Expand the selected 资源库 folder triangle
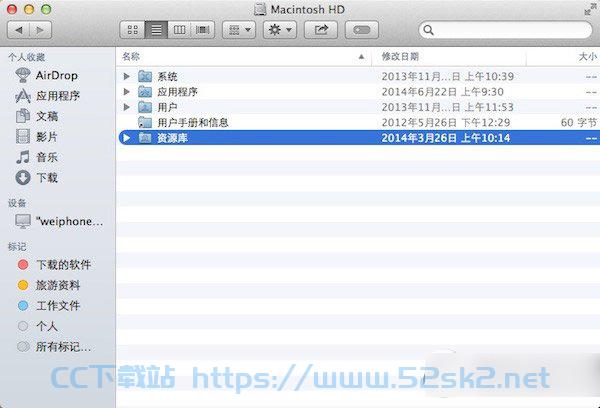The width and height of the screenshot is (600, 408). coord(126,138)
